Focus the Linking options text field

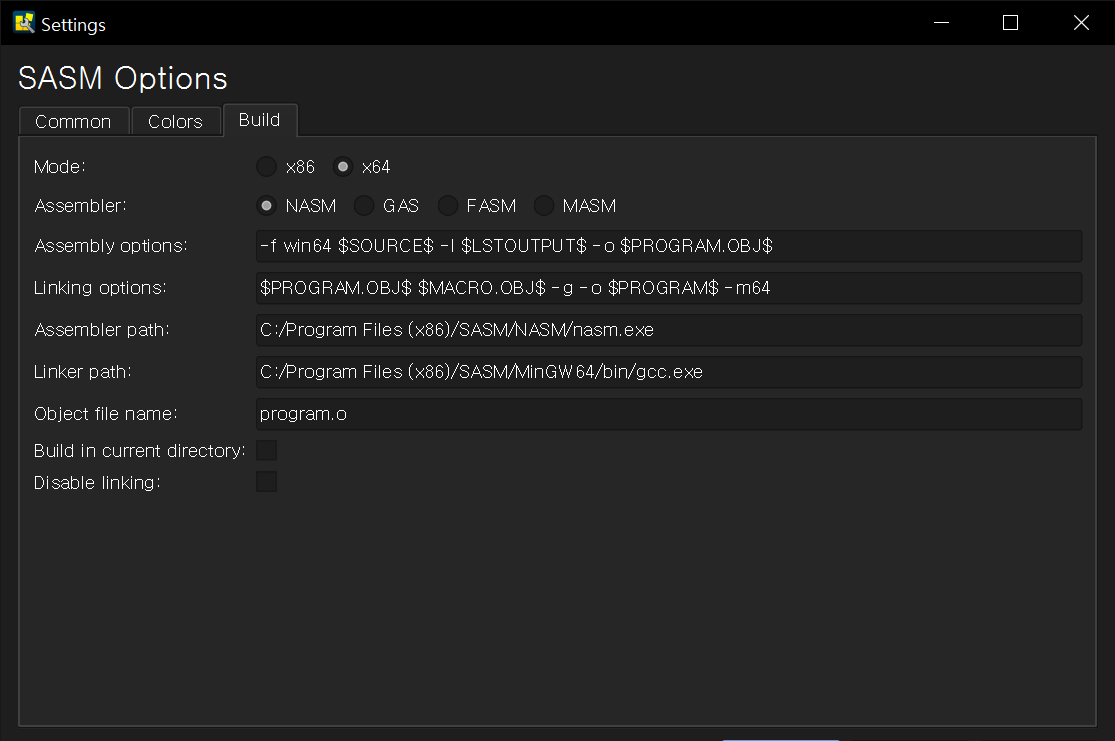pyautogui.click(x=668, y=288)
